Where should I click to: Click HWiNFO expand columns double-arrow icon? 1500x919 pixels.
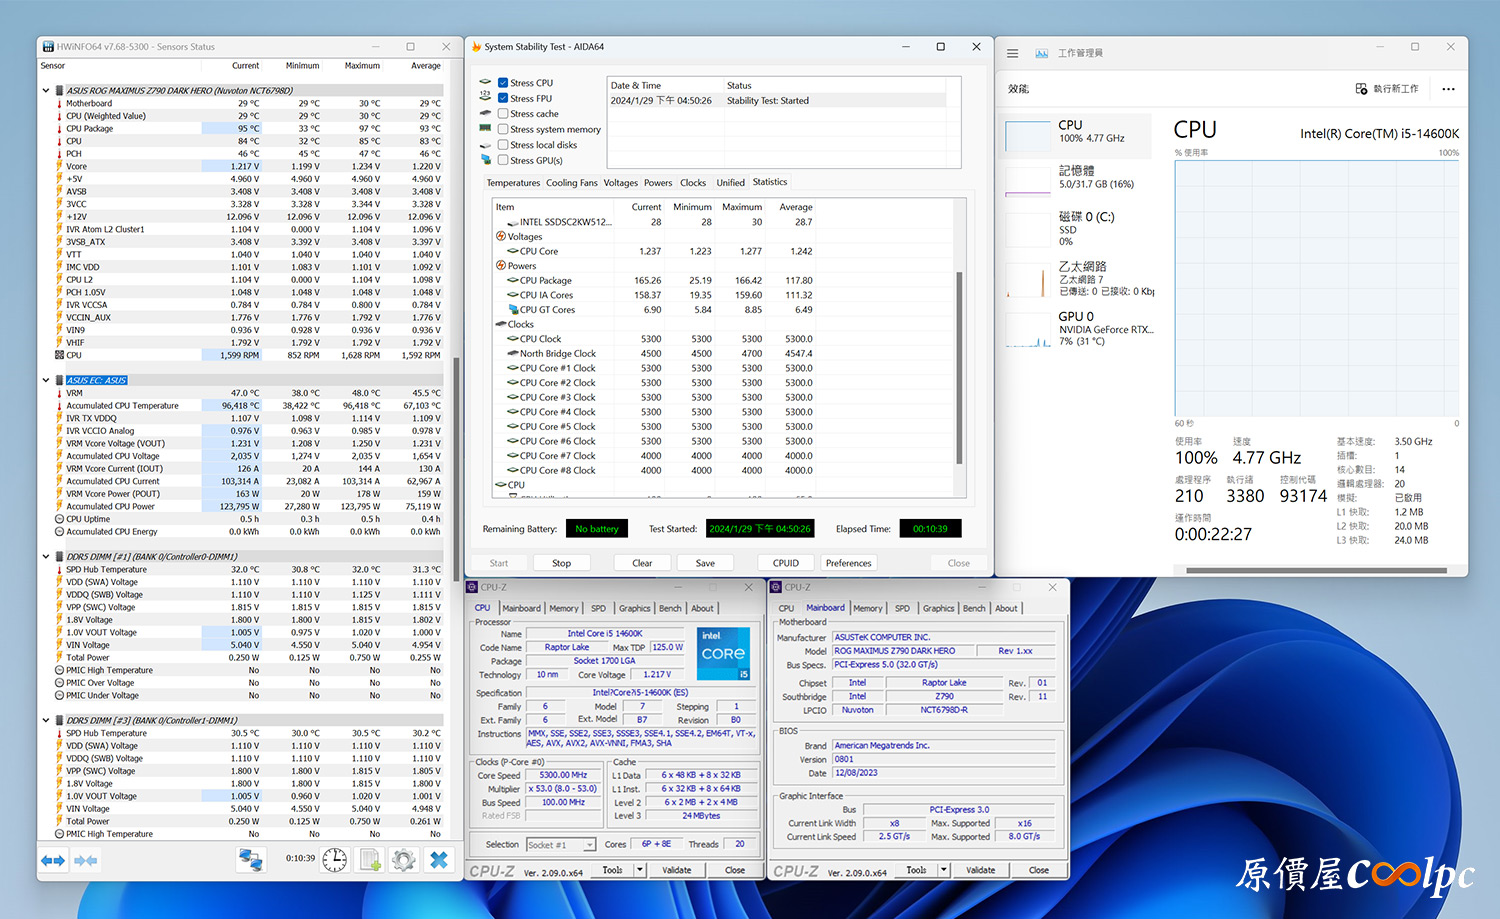pos(53,860)
